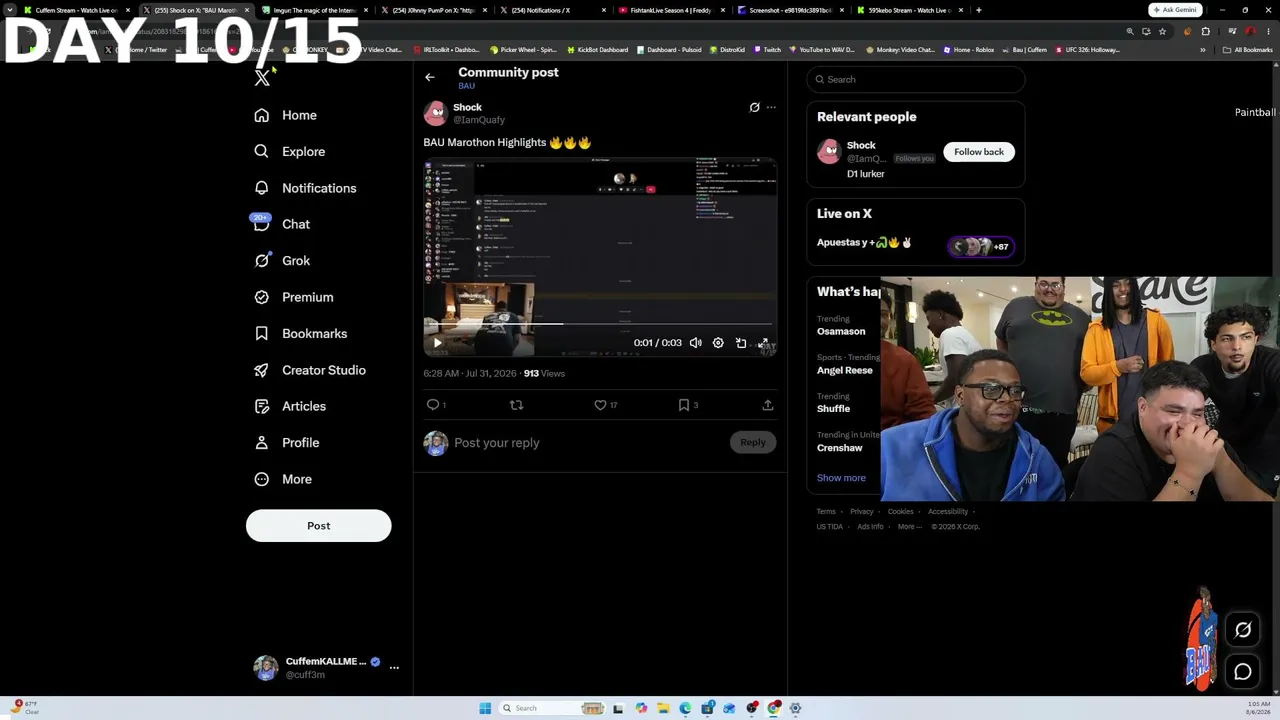Screen dimensions: 1280x720
Task: Switch to the 595kebo Stream browser tab
Action: (x=908, y=10)
